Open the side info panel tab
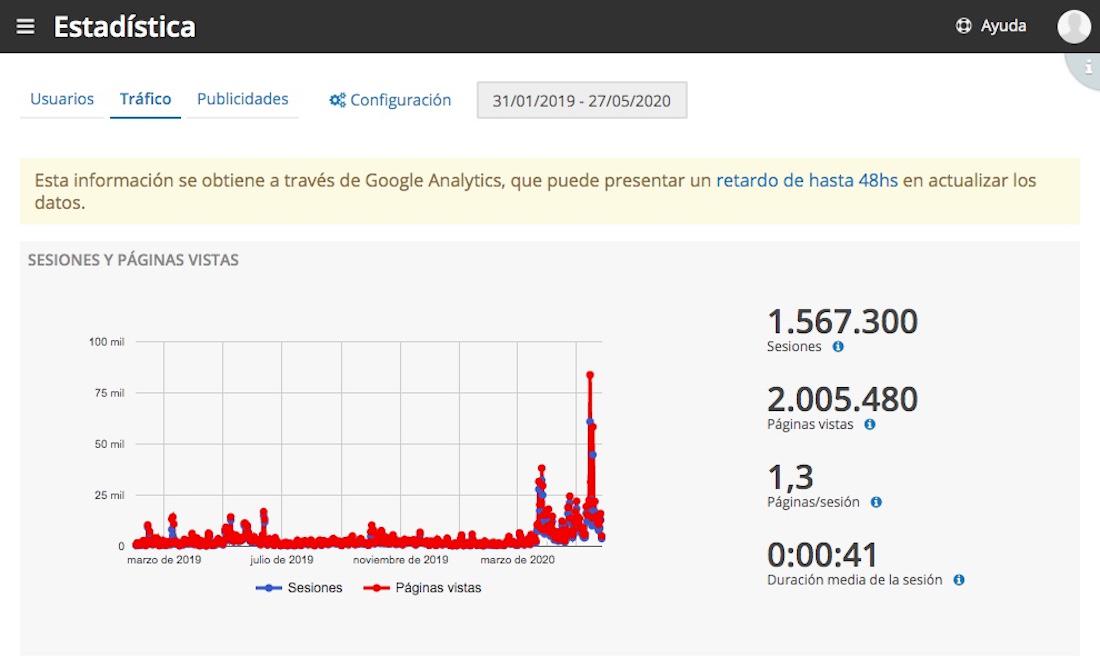Screen dimensions: 1100x668 tap(1087, 68)
